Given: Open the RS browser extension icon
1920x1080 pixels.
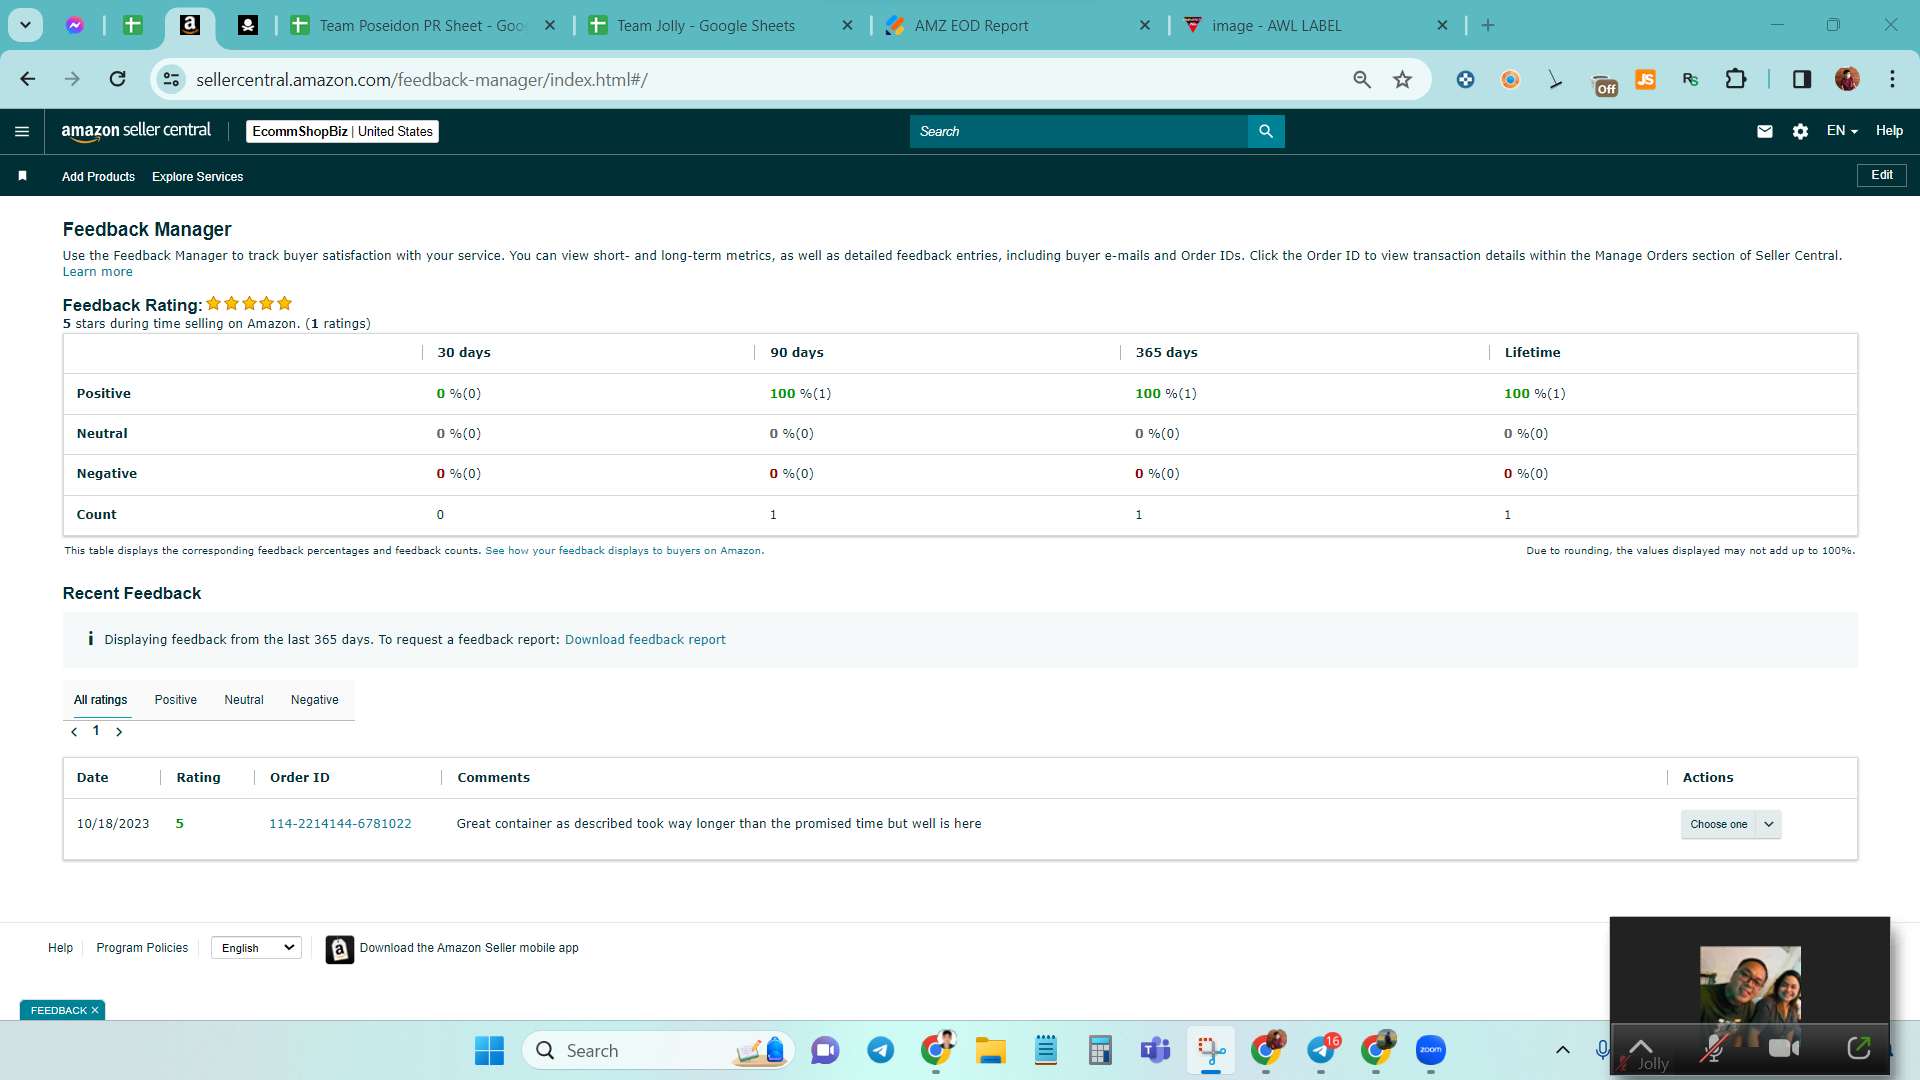Looking at the screenshot, I should (x=1691, y=80).
